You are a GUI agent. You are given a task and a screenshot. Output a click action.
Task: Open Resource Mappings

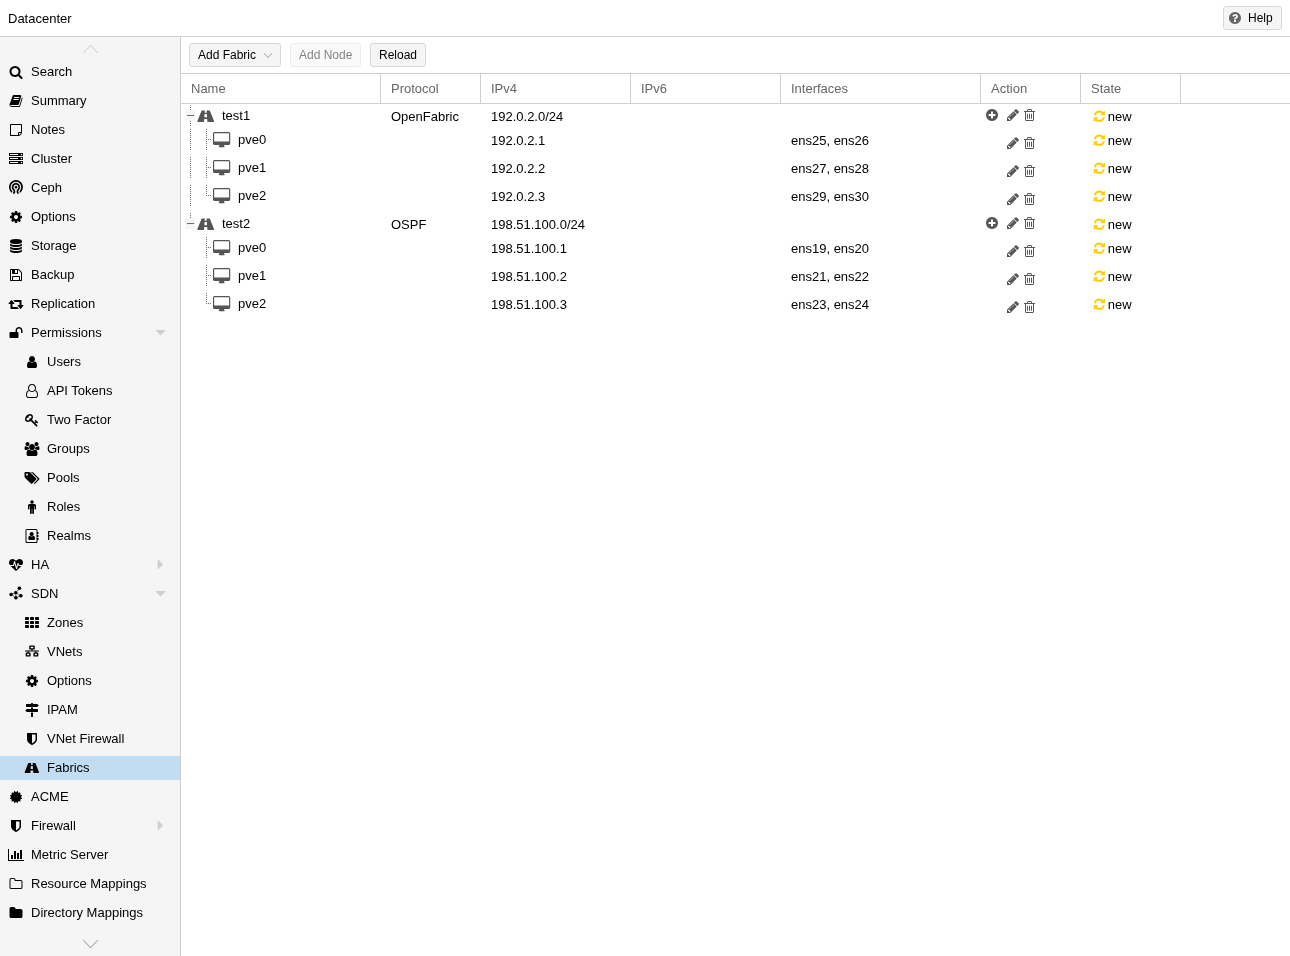(90, 884)
